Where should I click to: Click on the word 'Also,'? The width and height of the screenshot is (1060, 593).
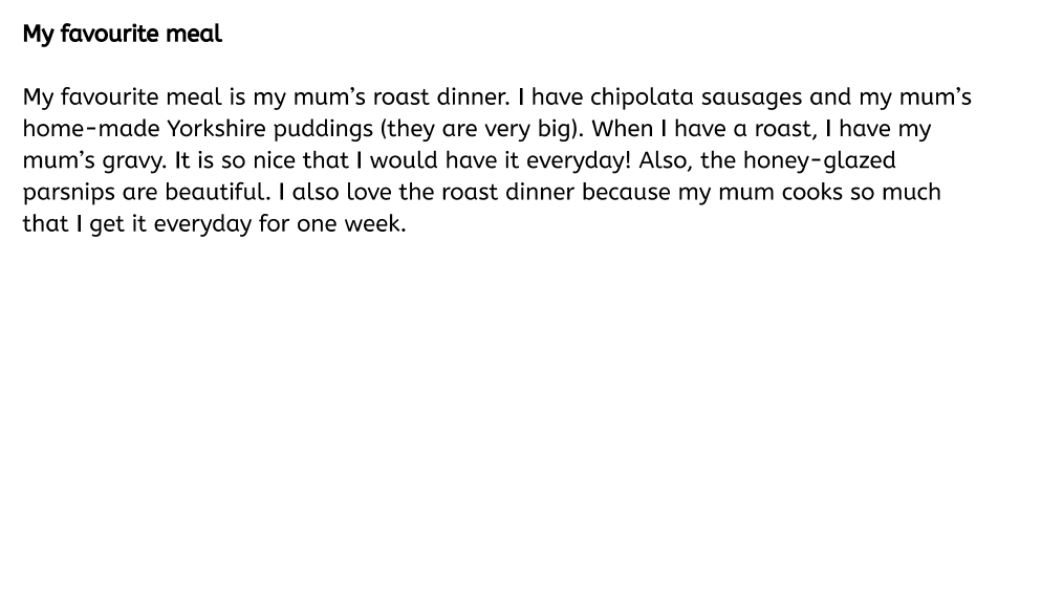665,161
